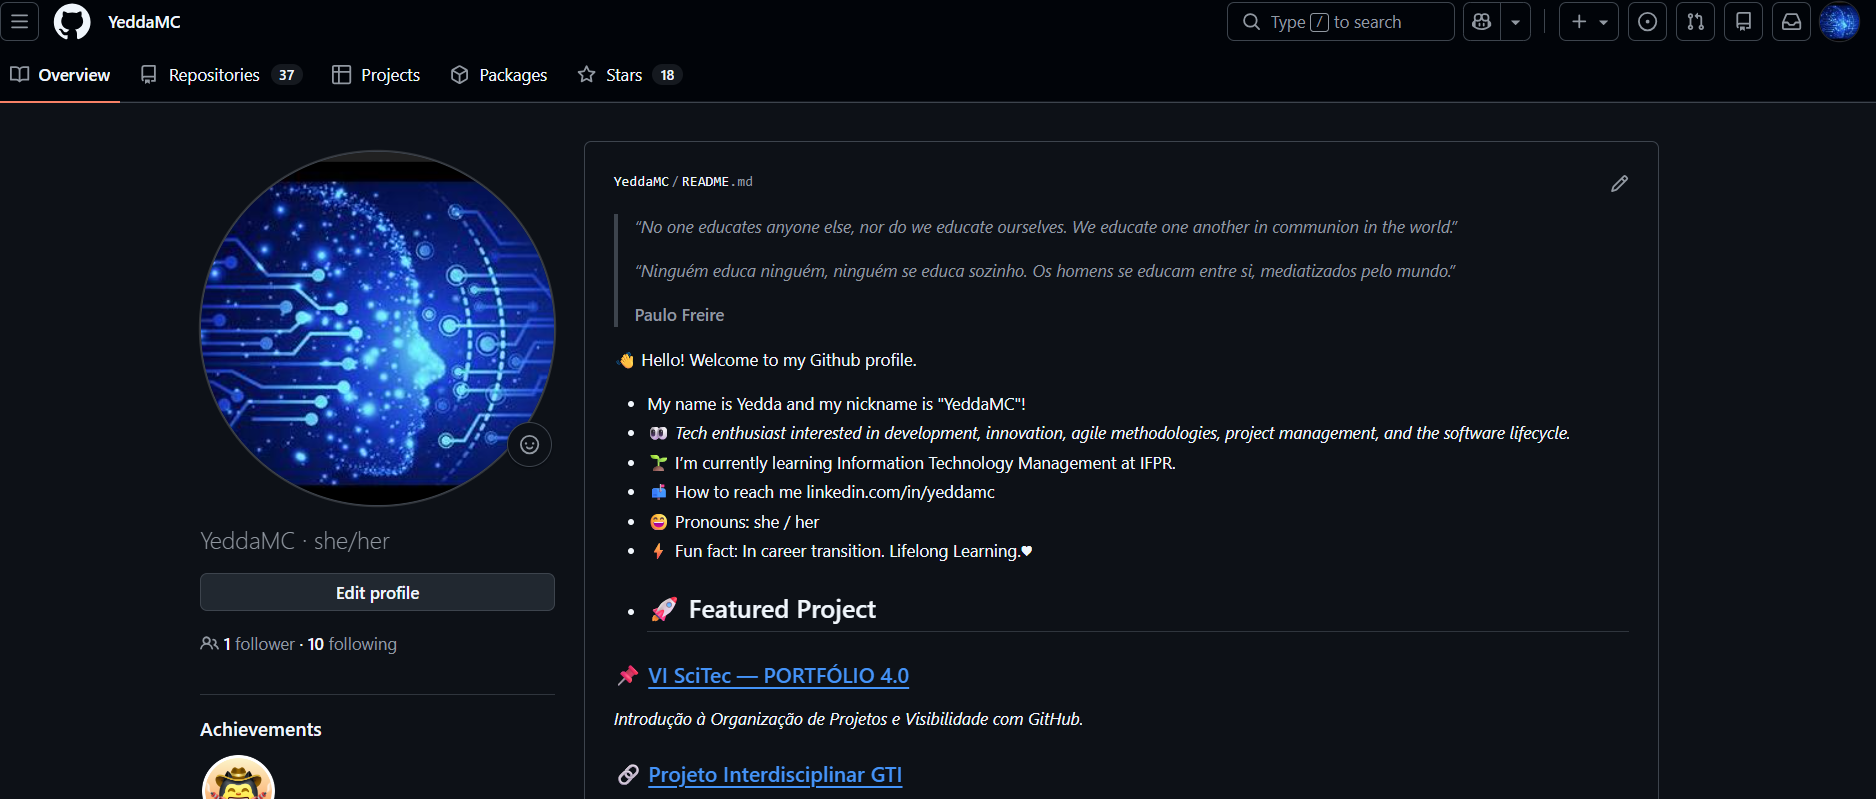Expand the Copilot dropdown arrow
The width and height of the screenshot is (1876, 799).
click(1516, 22)
